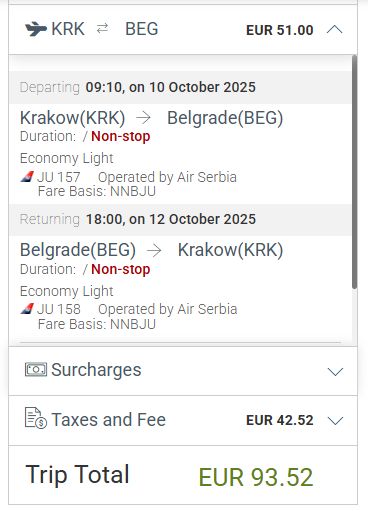Select the Surcharges row label

coord(96,370)
